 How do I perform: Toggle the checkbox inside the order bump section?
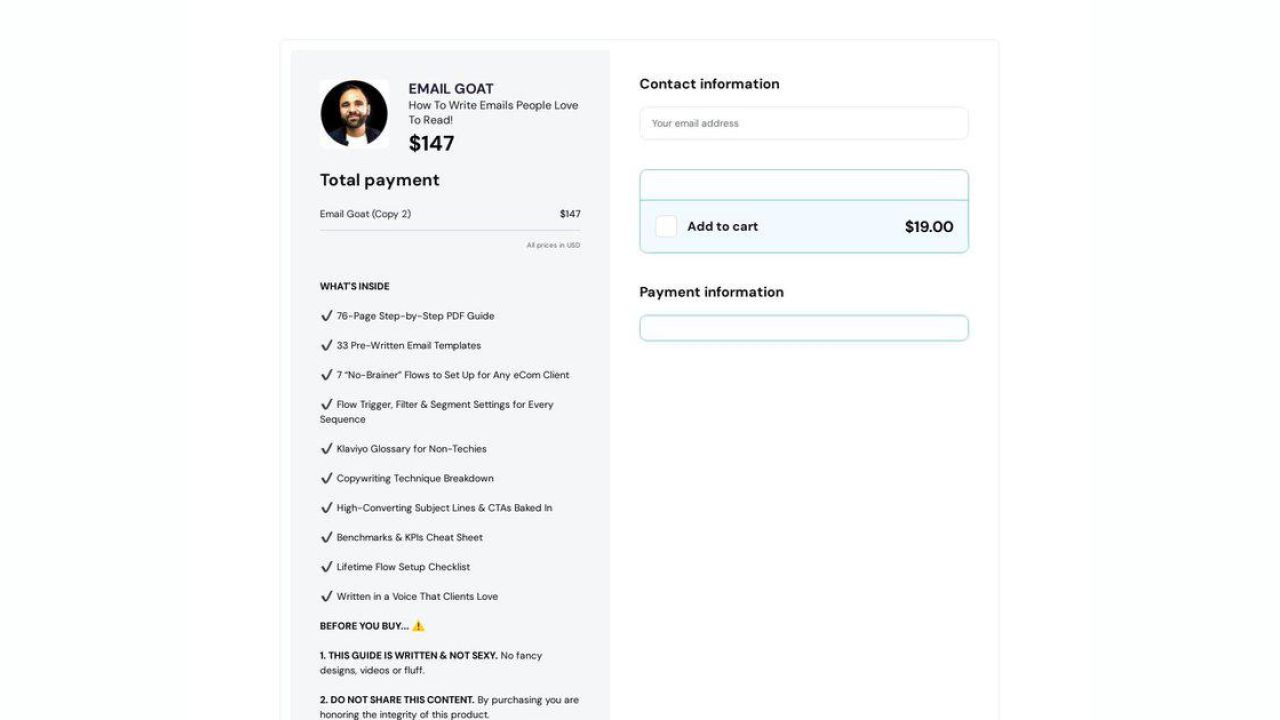(666, 226)
